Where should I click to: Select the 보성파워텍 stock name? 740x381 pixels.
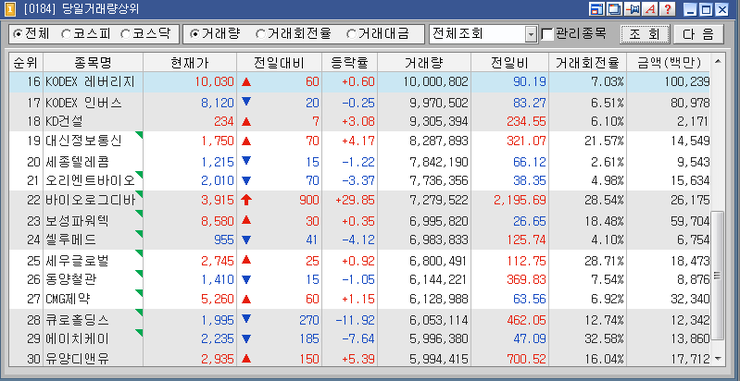77,221
